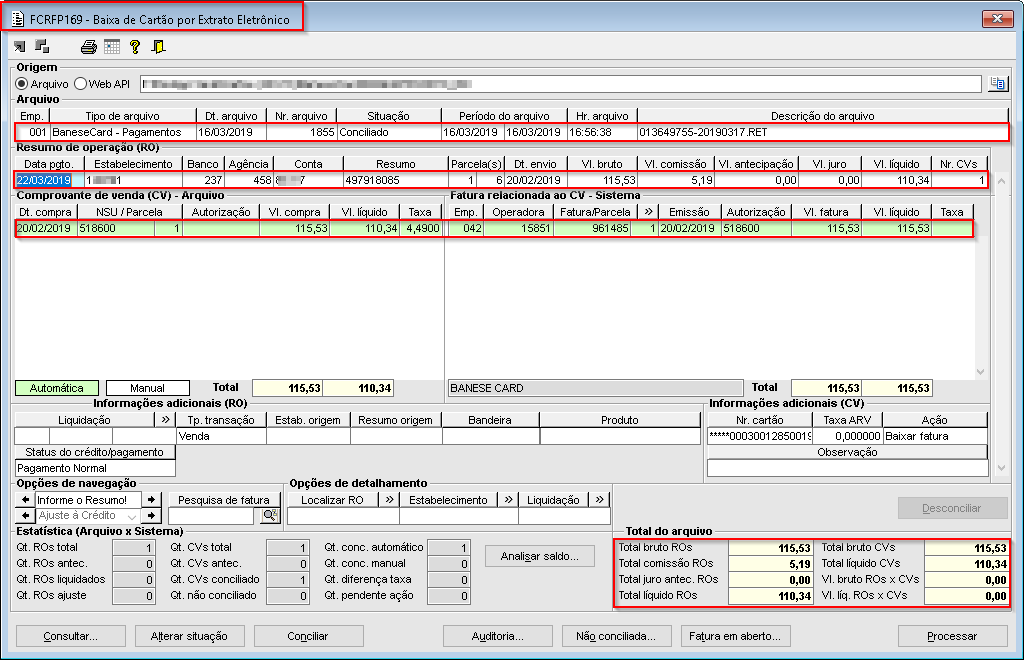Click the file browse icon beside path field
This screenshot has width=1024, height=660.
click(997, 84)
